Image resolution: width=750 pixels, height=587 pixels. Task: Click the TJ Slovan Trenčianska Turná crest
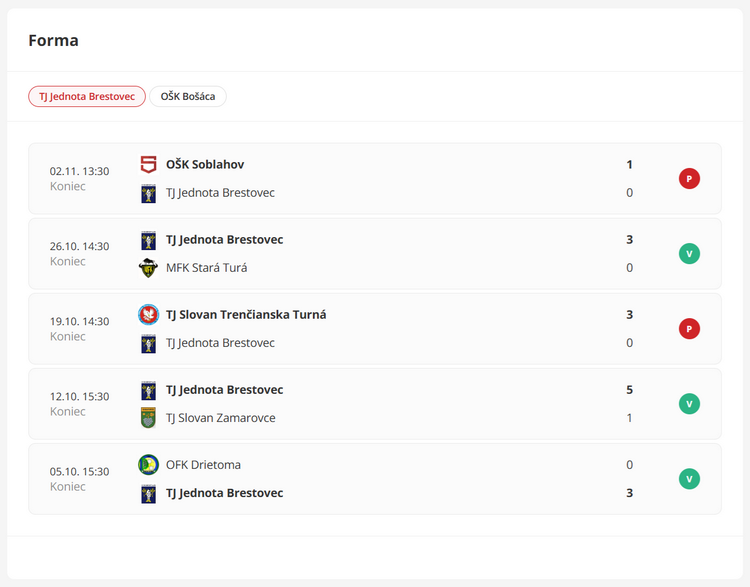pos(148,315)
